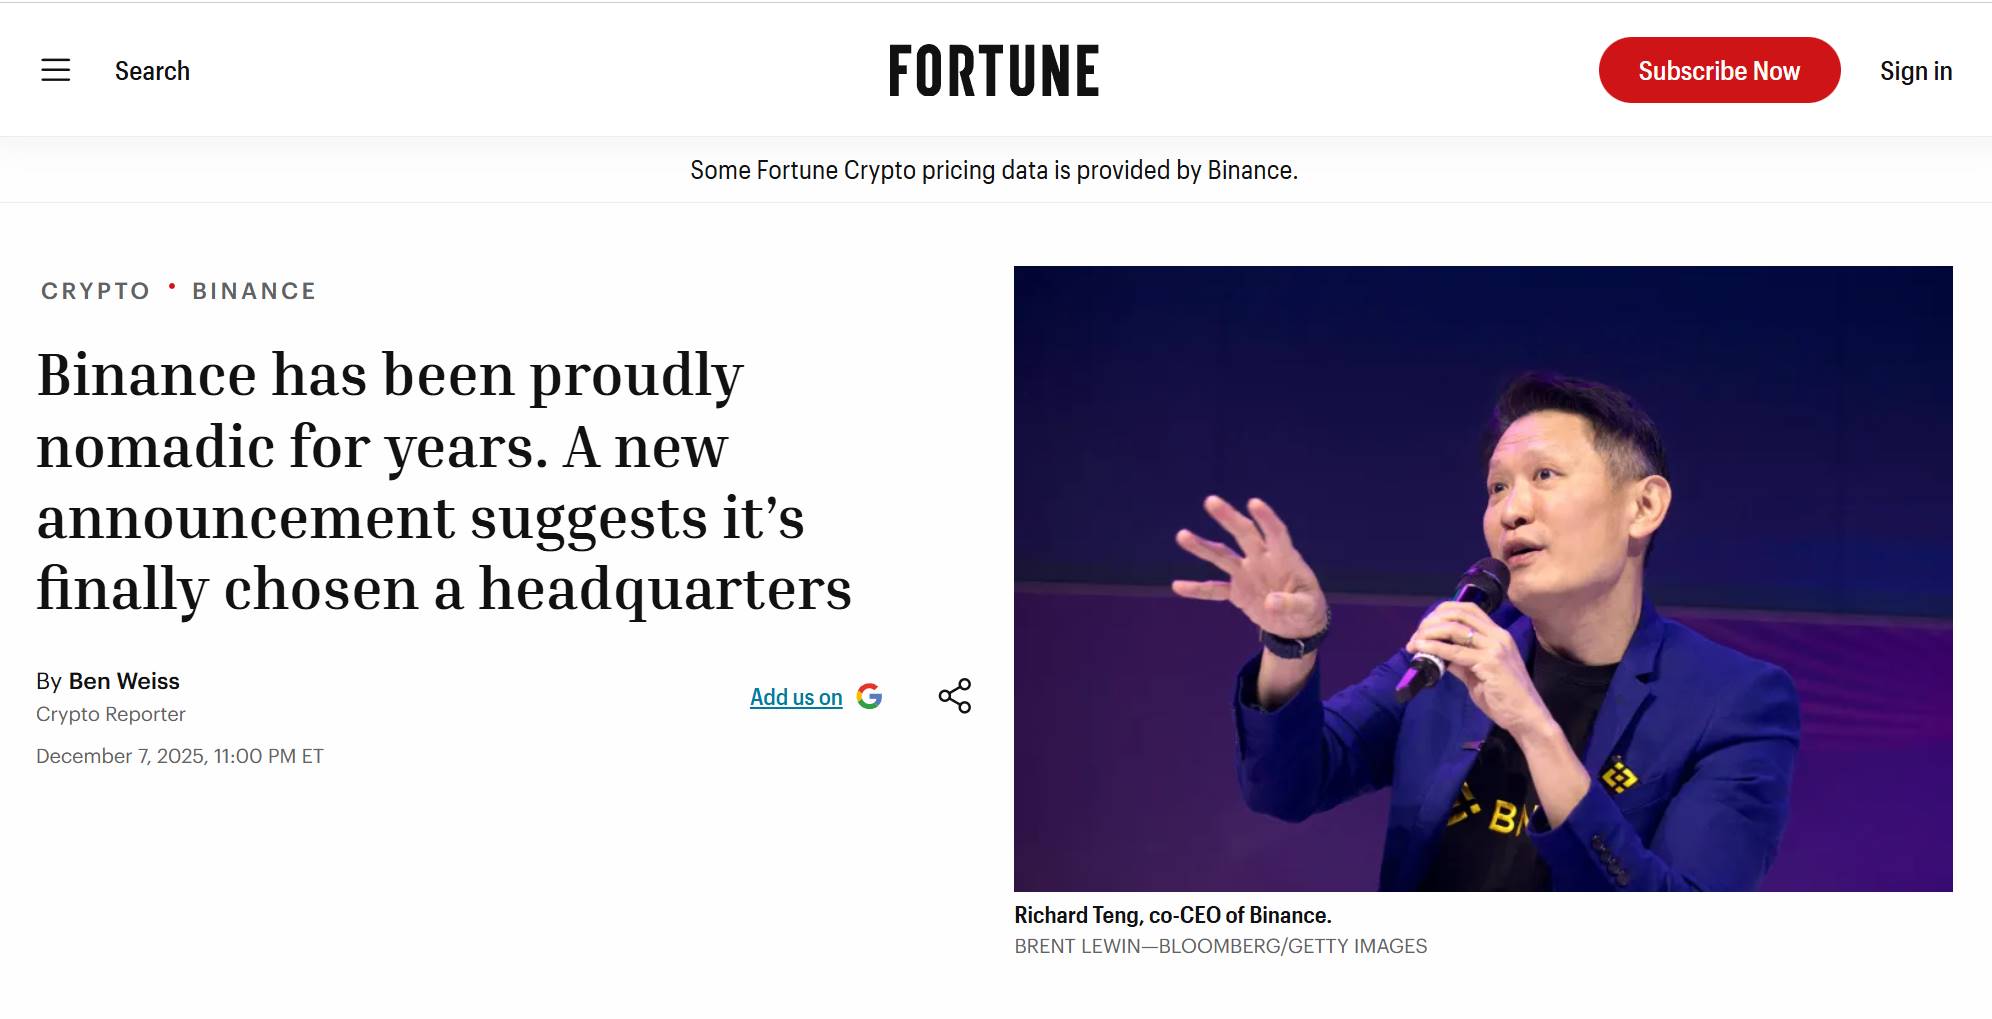
Task: Click the Binance pricing data notice
Action: coord(994,170)
